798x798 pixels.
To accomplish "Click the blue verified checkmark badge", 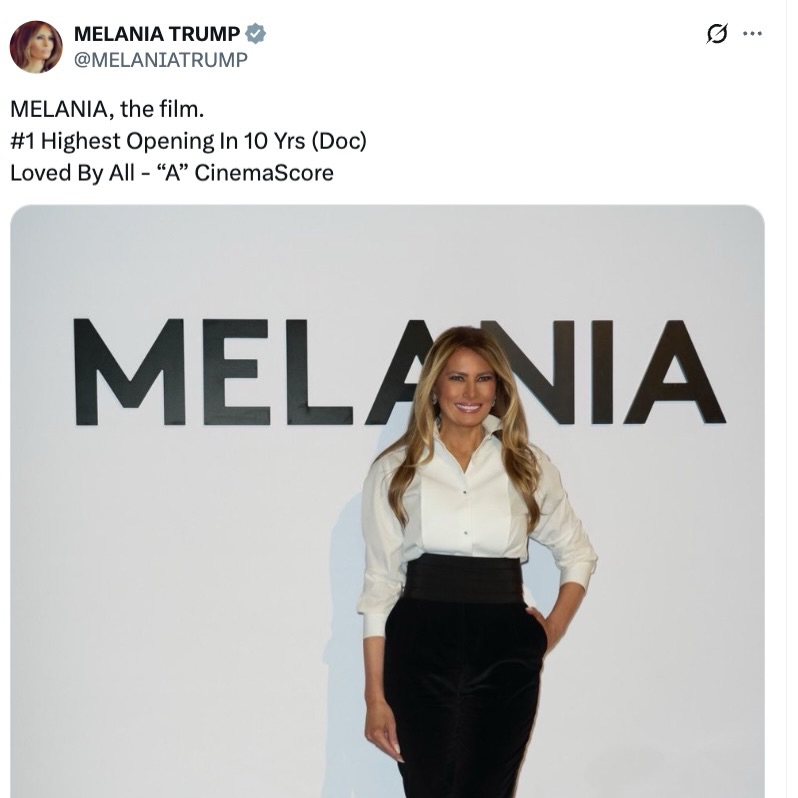I will [x=256, y=34].
